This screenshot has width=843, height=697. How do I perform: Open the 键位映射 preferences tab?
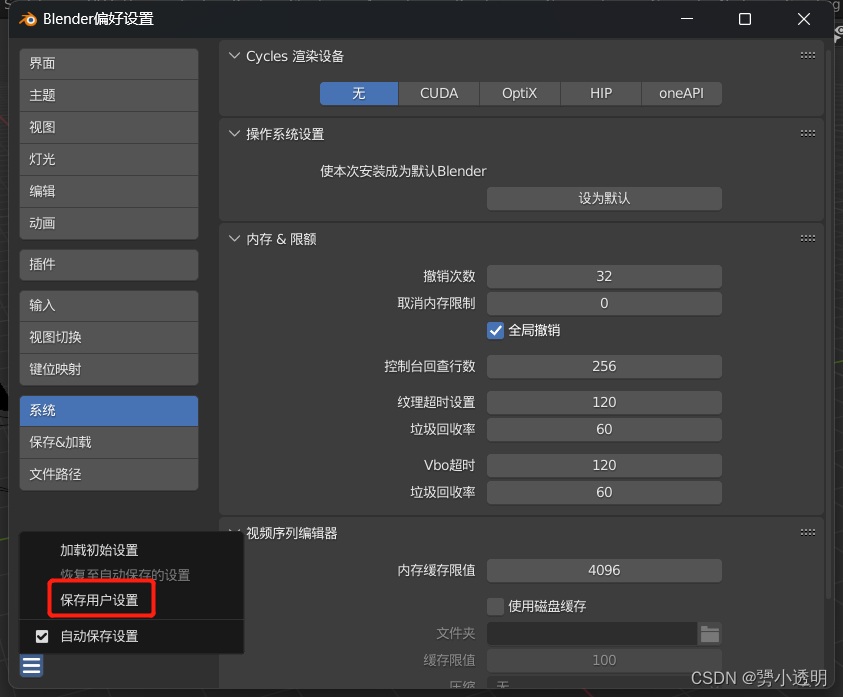(x=109, y=369)
